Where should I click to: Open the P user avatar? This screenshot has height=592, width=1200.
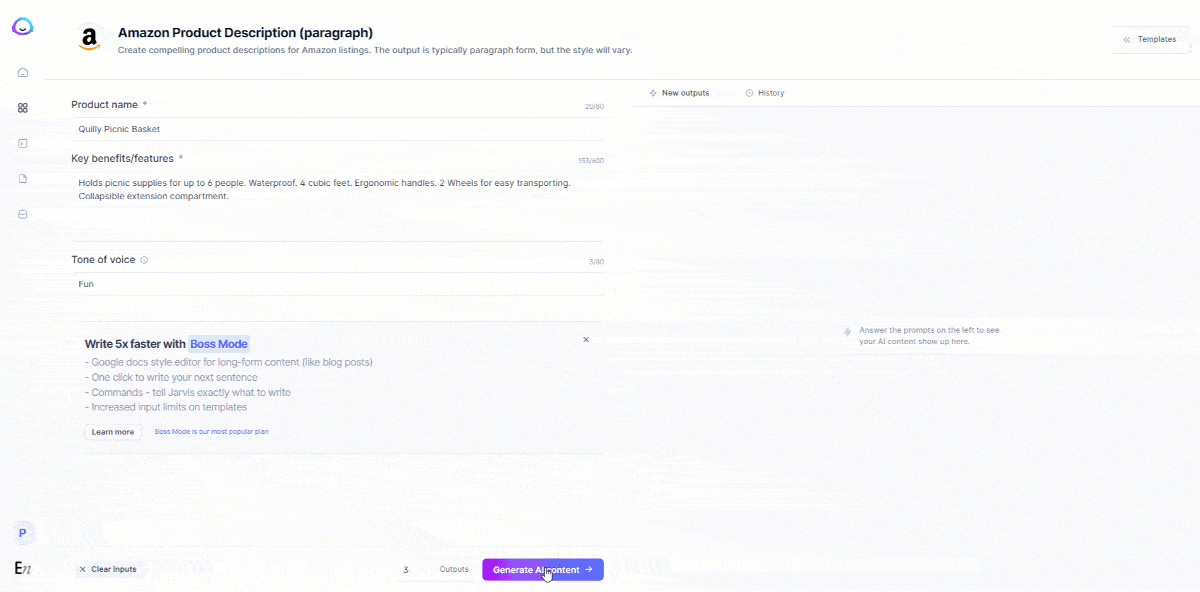pyautogui.click(x=22, y=533)
